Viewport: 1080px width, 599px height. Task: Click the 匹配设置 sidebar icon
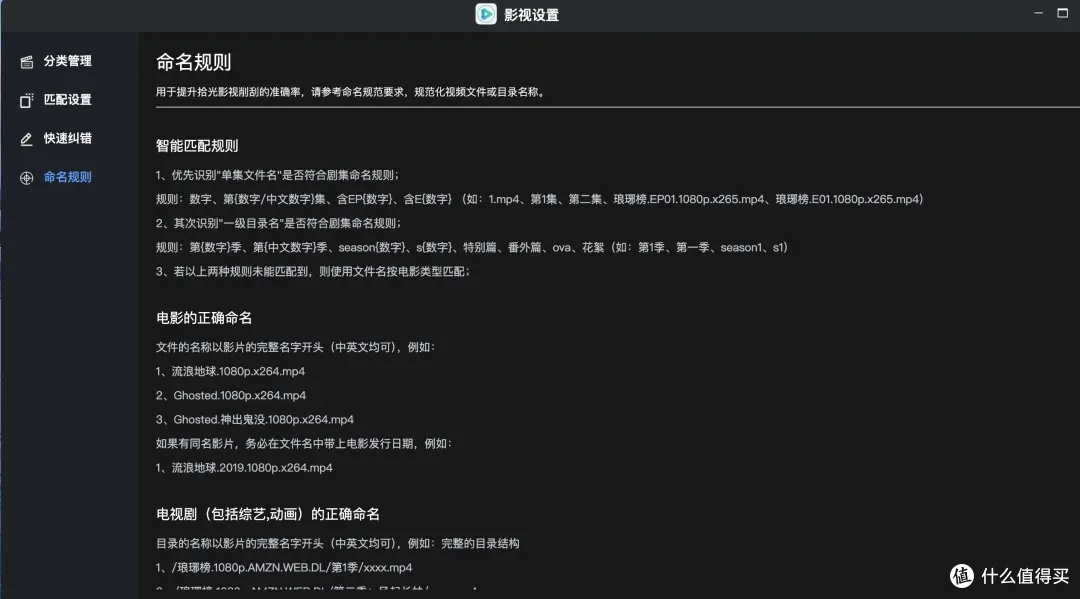(x=26, y=101)
